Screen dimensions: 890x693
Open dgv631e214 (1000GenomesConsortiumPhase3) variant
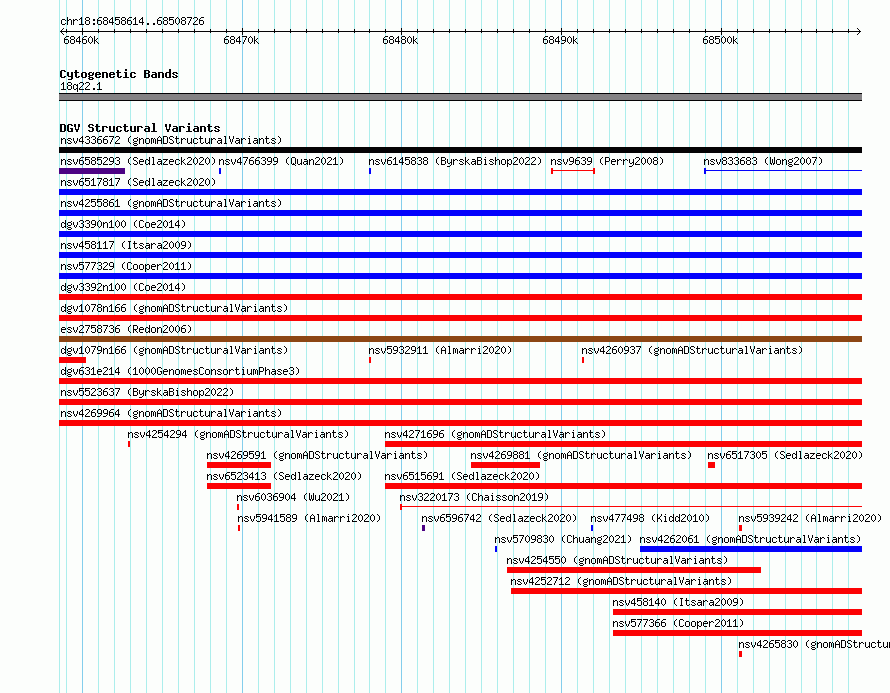(x=180, y=371)
